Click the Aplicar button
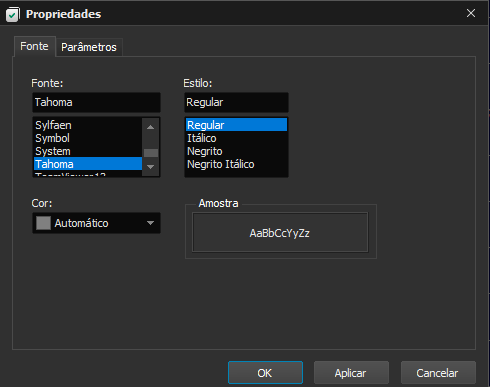The image size is (490, 387). point(351,373)
